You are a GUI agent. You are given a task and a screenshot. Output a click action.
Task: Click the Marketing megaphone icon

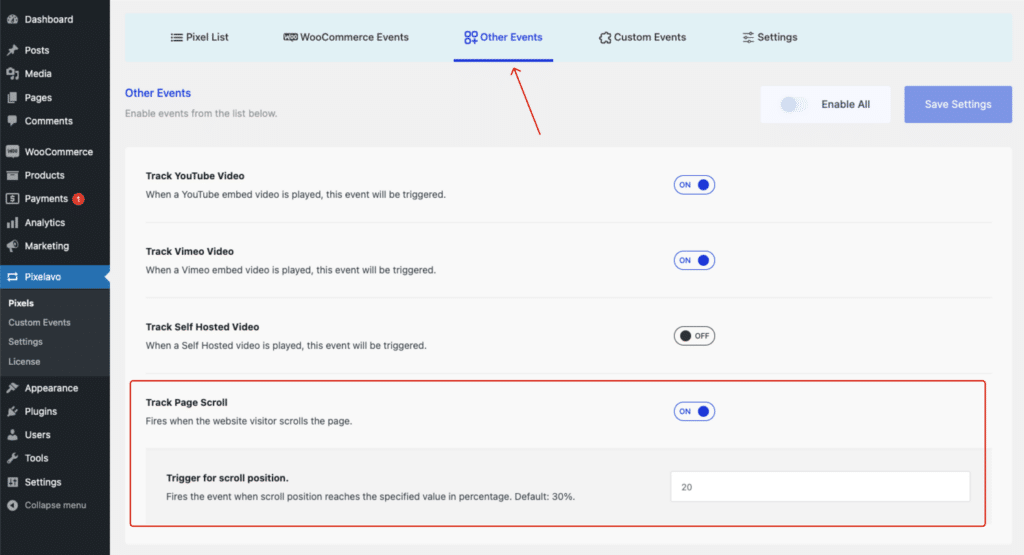[x=12, y=246]
